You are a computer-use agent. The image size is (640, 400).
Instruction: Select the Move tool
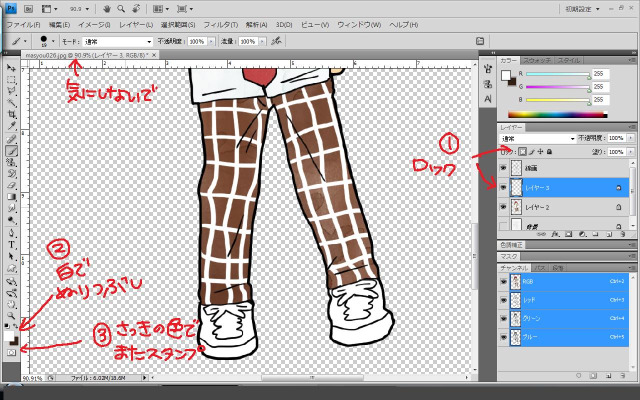[11, 67]
